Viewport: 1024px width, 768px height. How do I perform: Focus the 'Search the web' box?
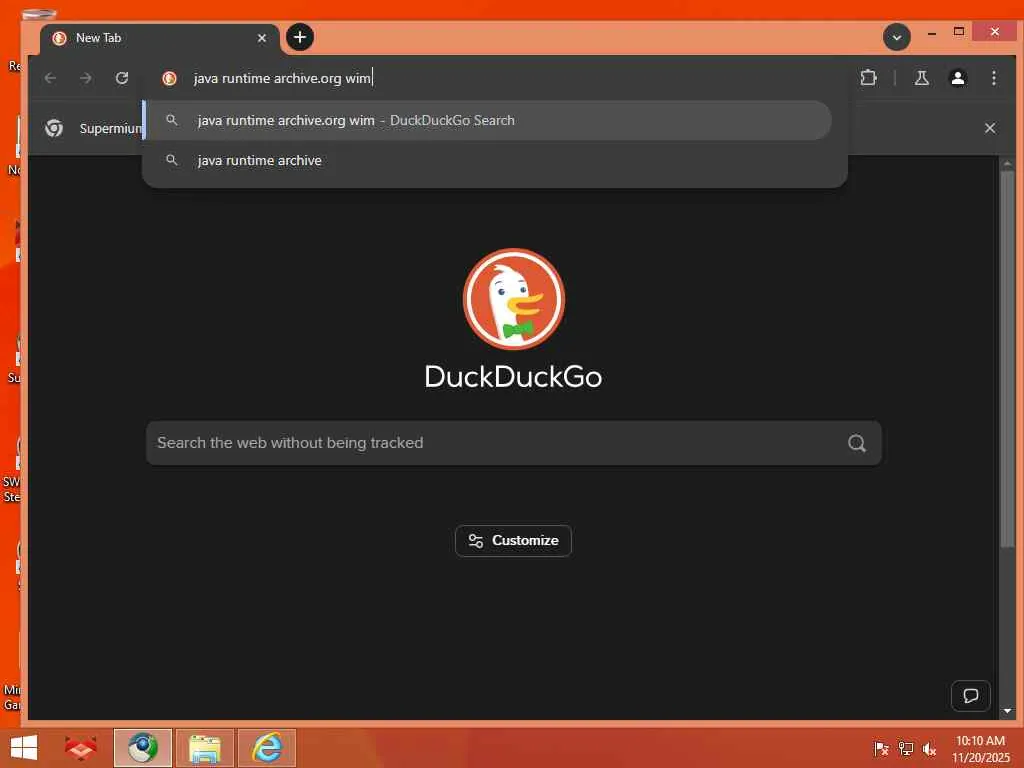click(513, 443)
